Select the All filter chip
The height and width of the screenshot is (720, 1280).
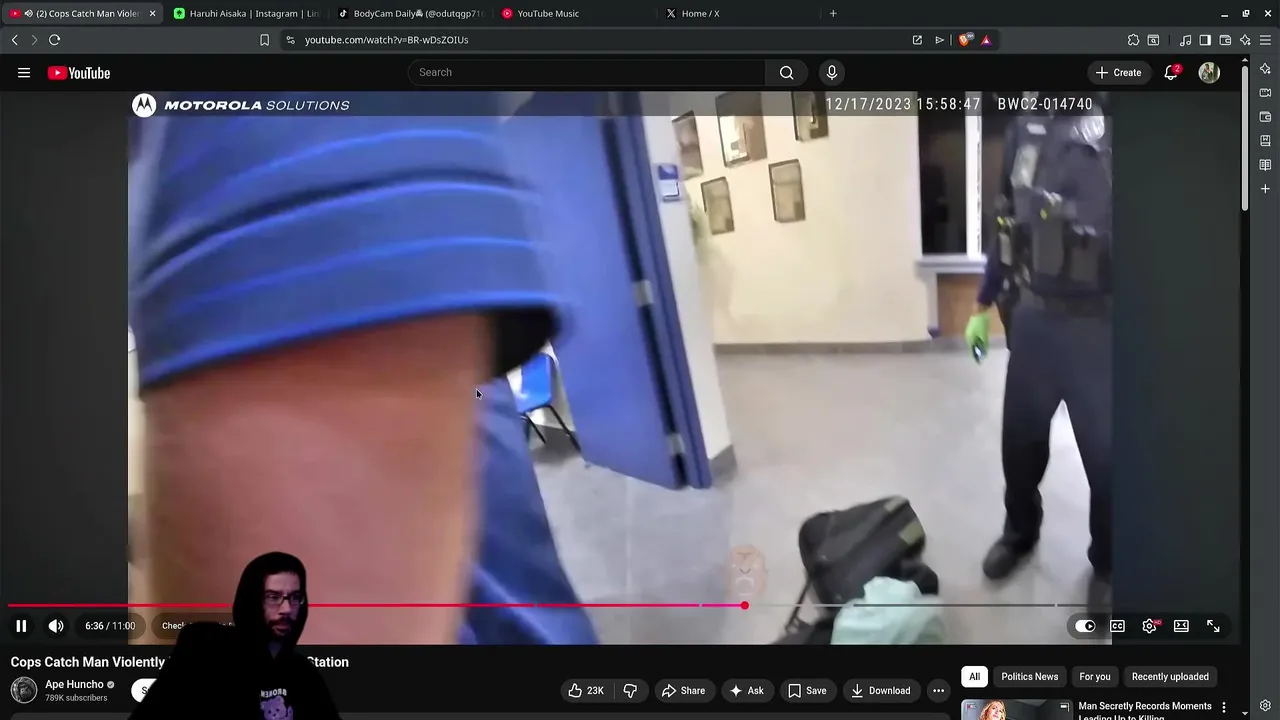(974, 677)
